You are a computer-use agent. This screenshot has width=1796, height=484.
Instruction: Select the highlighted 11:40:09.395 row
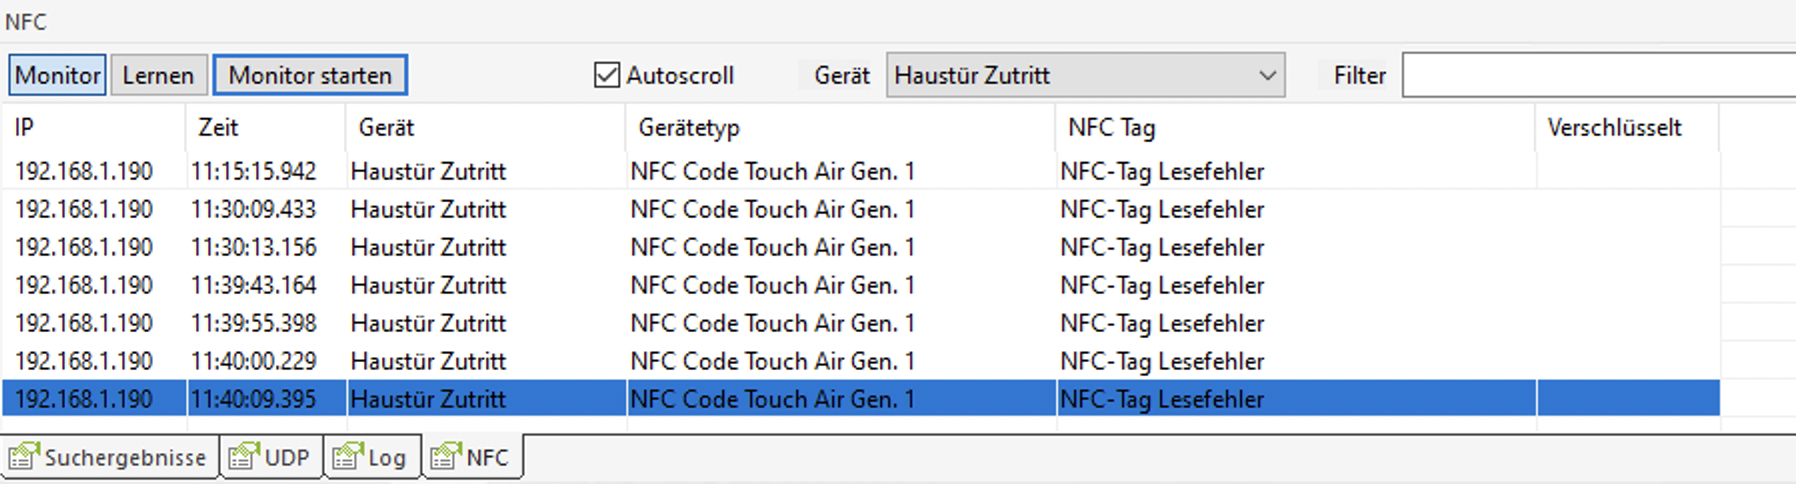254,400
